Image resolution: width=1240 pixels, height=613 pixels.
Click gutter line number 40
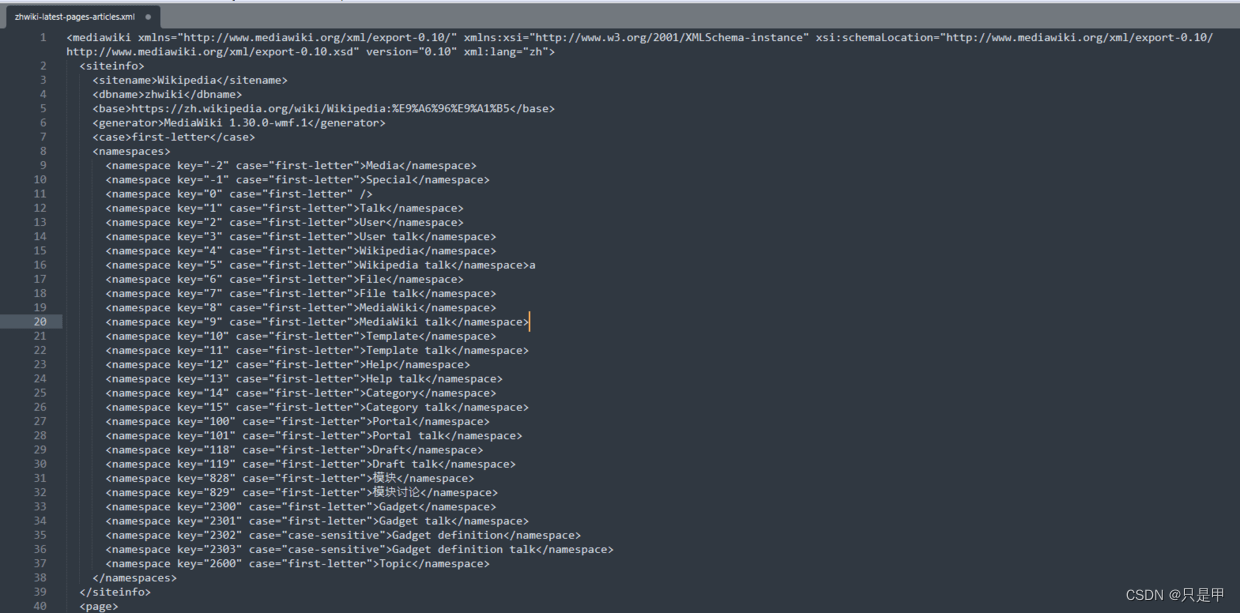click(x=40, y=606)
